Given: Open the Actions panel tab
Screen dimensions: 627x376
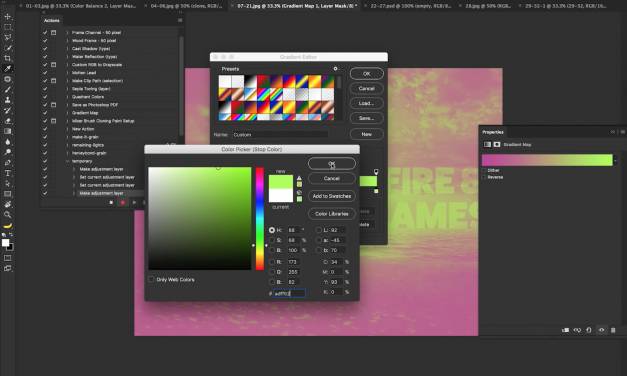Looking at the screenshot, I should click(52, 20).
